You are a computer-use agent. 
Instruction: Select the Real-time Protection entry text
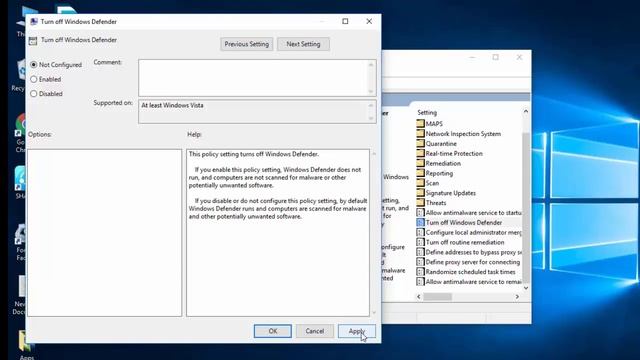click(x=454, y=153)
